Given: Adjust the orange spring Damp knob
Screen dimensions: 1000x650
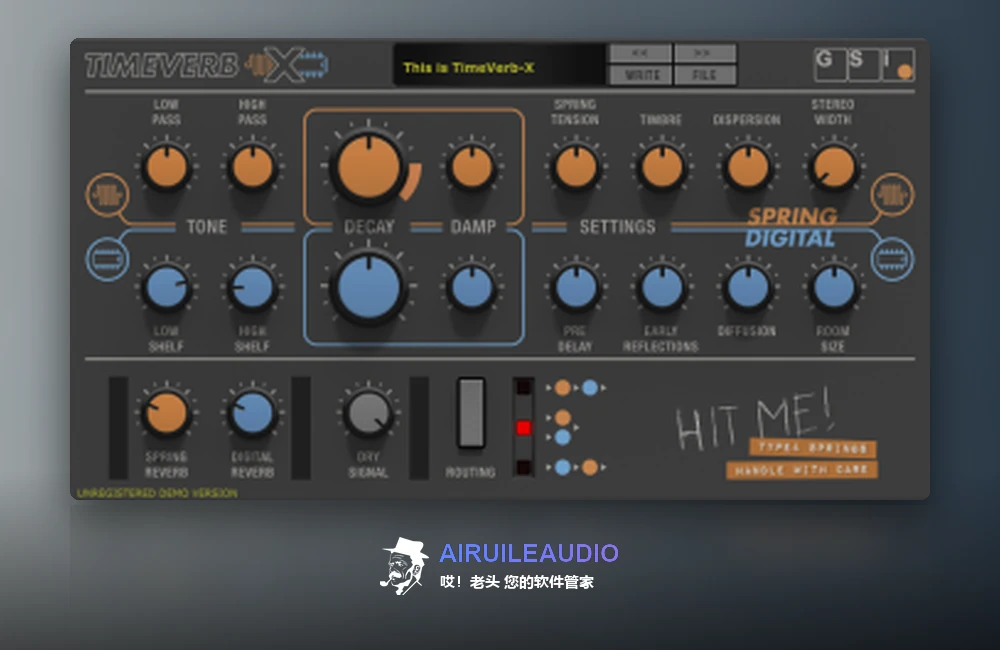Looking at the screenshot, I should [x=472, y=167].
